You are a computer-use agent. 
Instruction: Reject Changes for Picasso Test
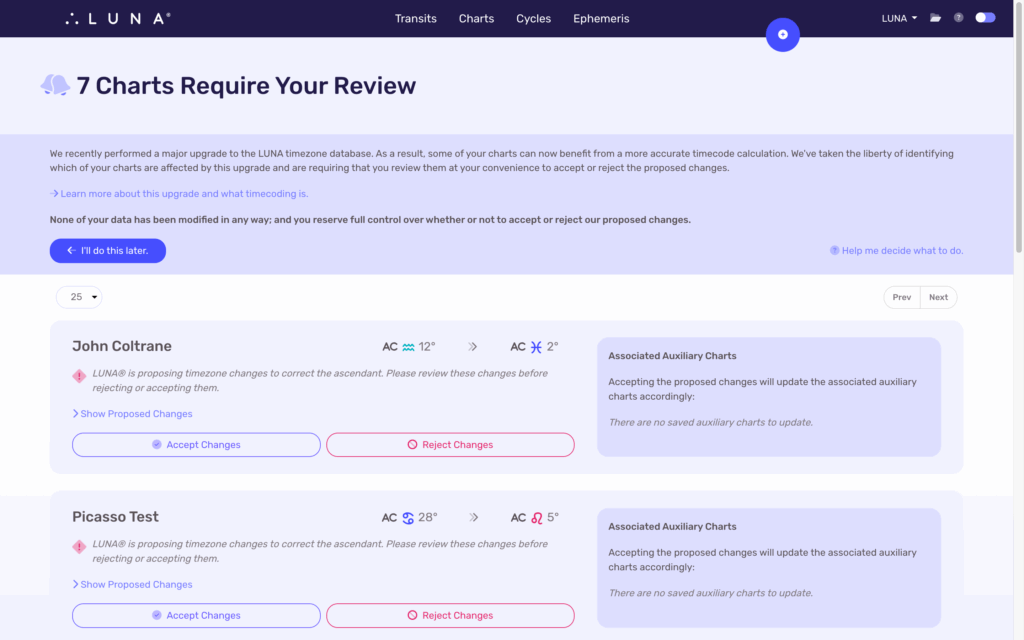click(x=450, y=616)
